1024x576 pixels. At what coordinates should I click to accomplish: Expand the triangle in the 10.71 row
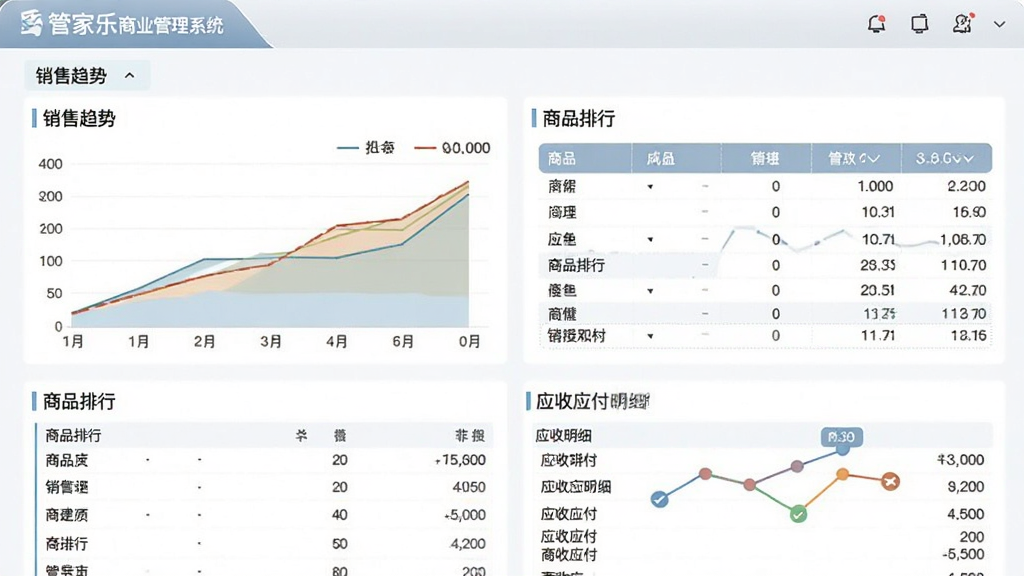click(650, 240)
